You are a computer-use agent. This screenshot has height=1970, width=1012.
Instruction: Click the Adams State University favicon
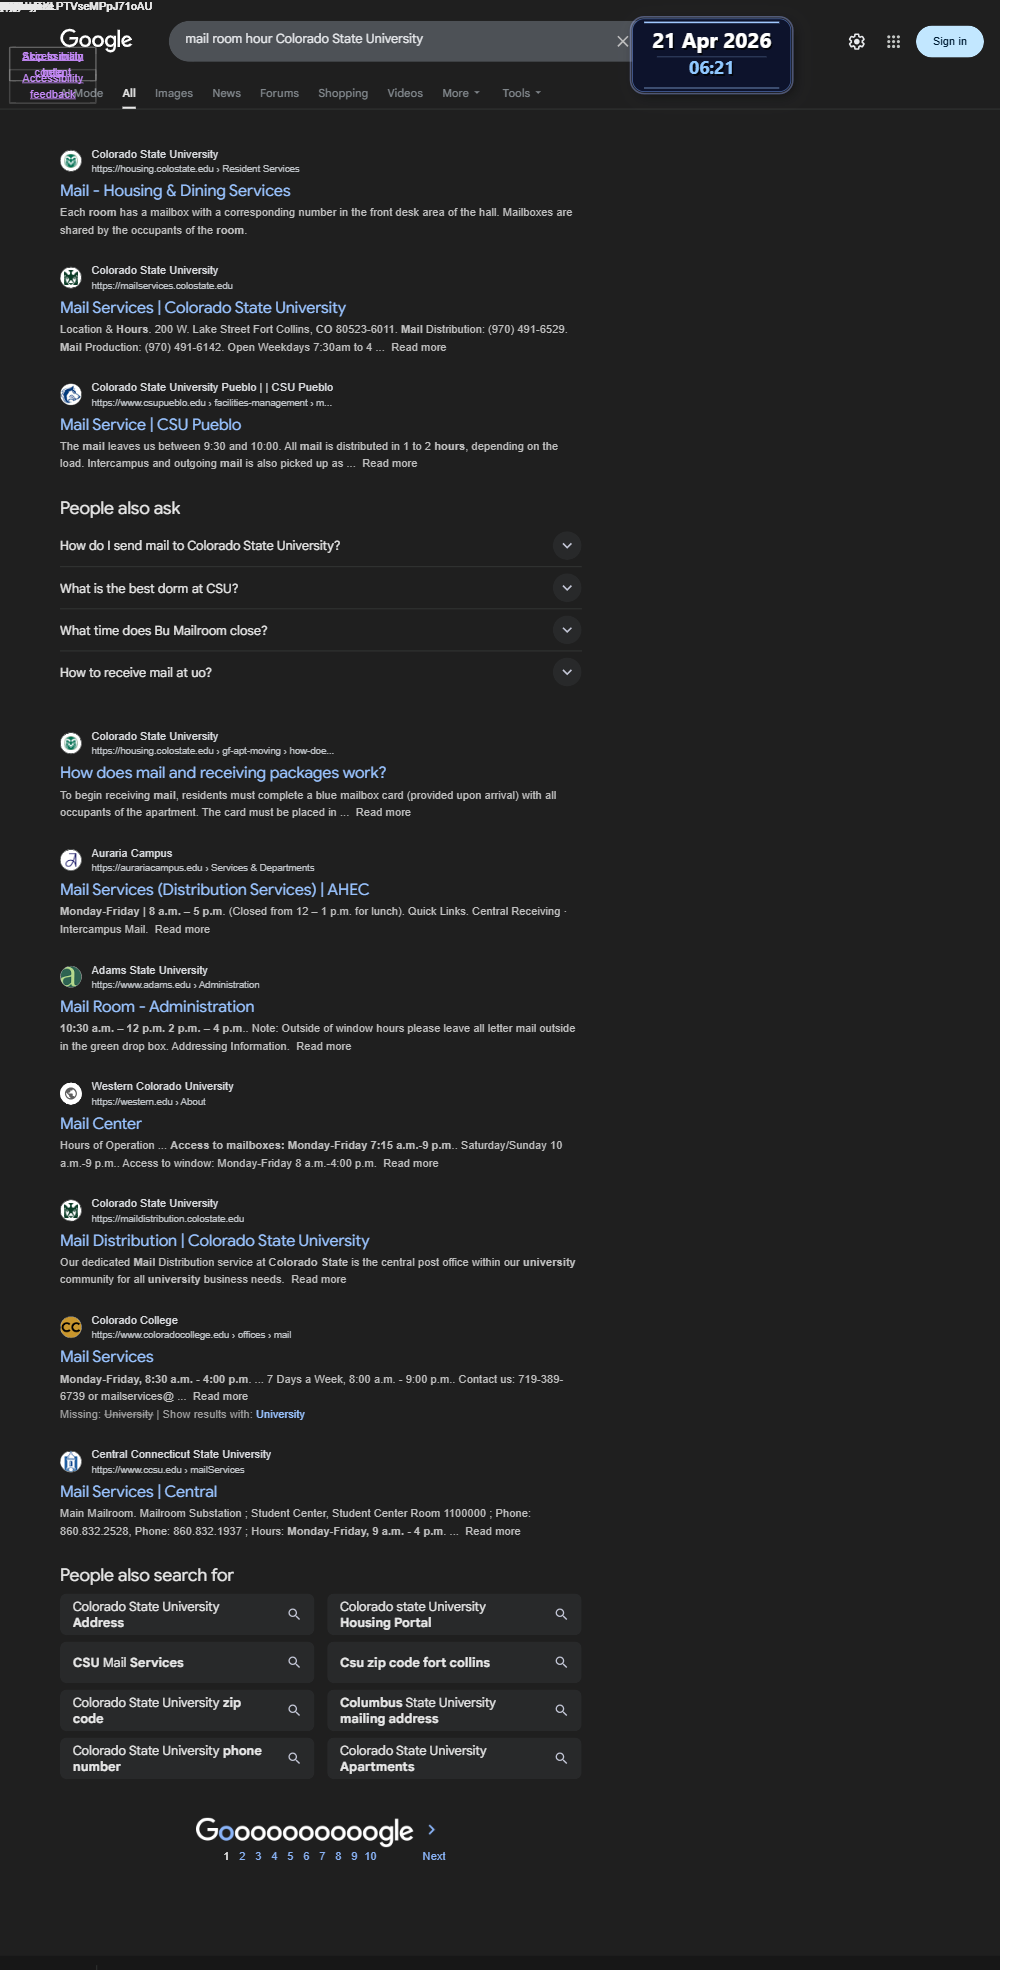tap(71, 977)
